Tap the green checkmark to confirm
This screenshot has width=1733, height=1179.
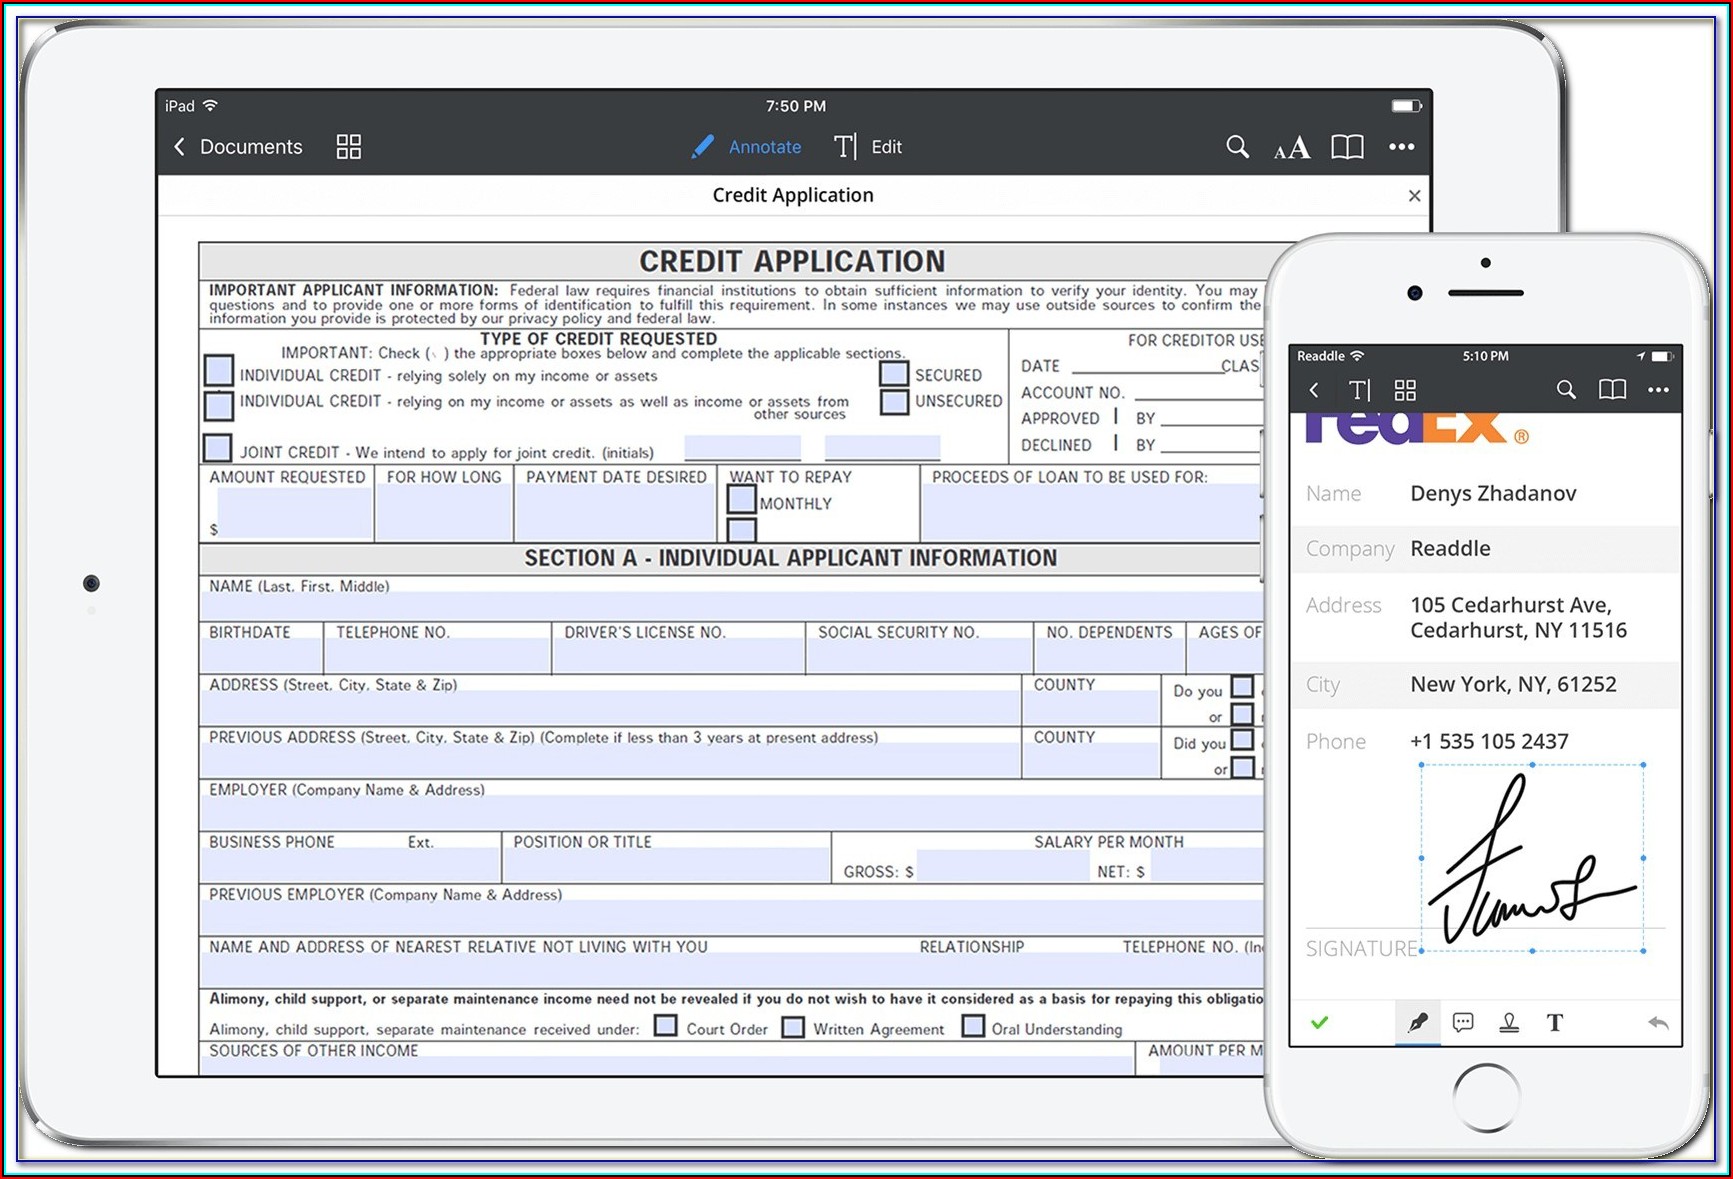(1320, 1022)
